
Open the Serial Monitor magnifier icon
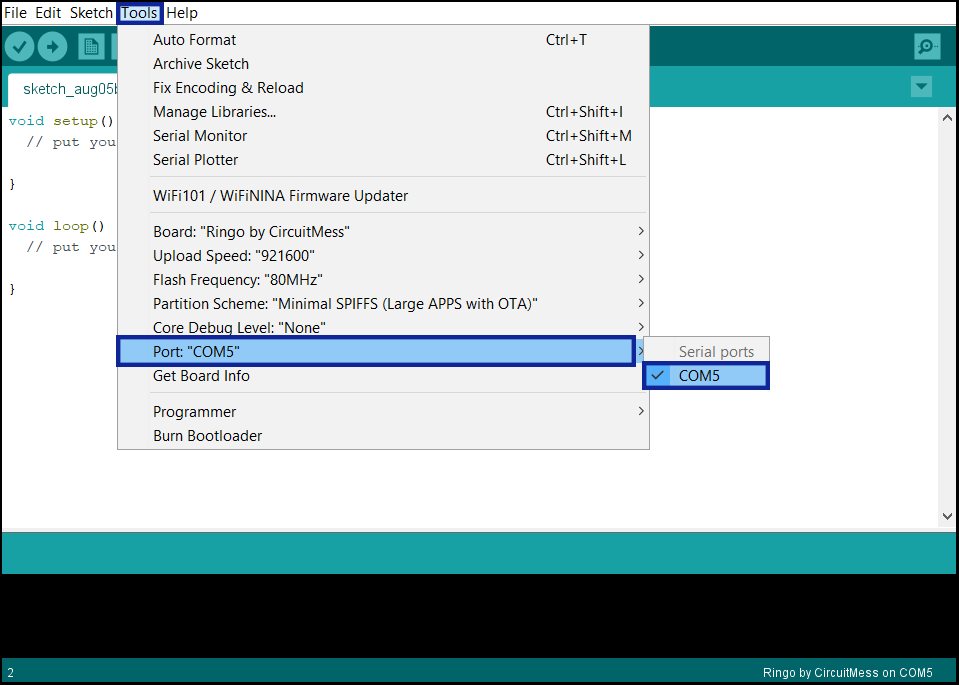click(927, 46)
